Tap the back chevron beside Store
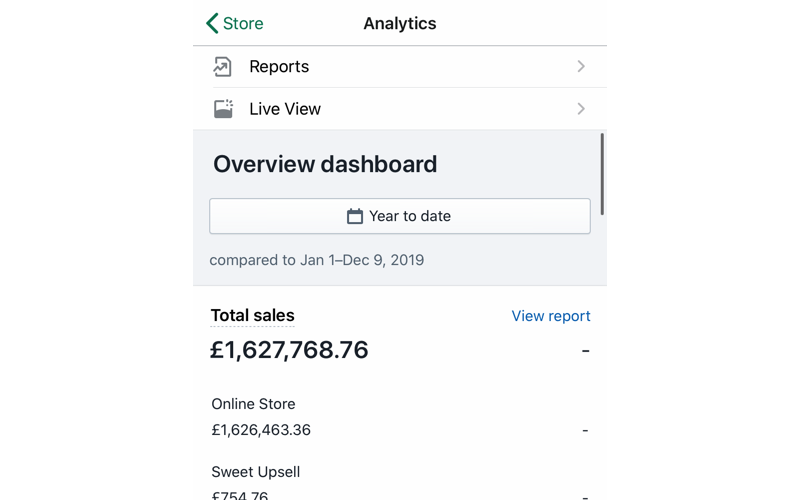The width and height of the screenshot is (800, 500). (x=212, y=23)
